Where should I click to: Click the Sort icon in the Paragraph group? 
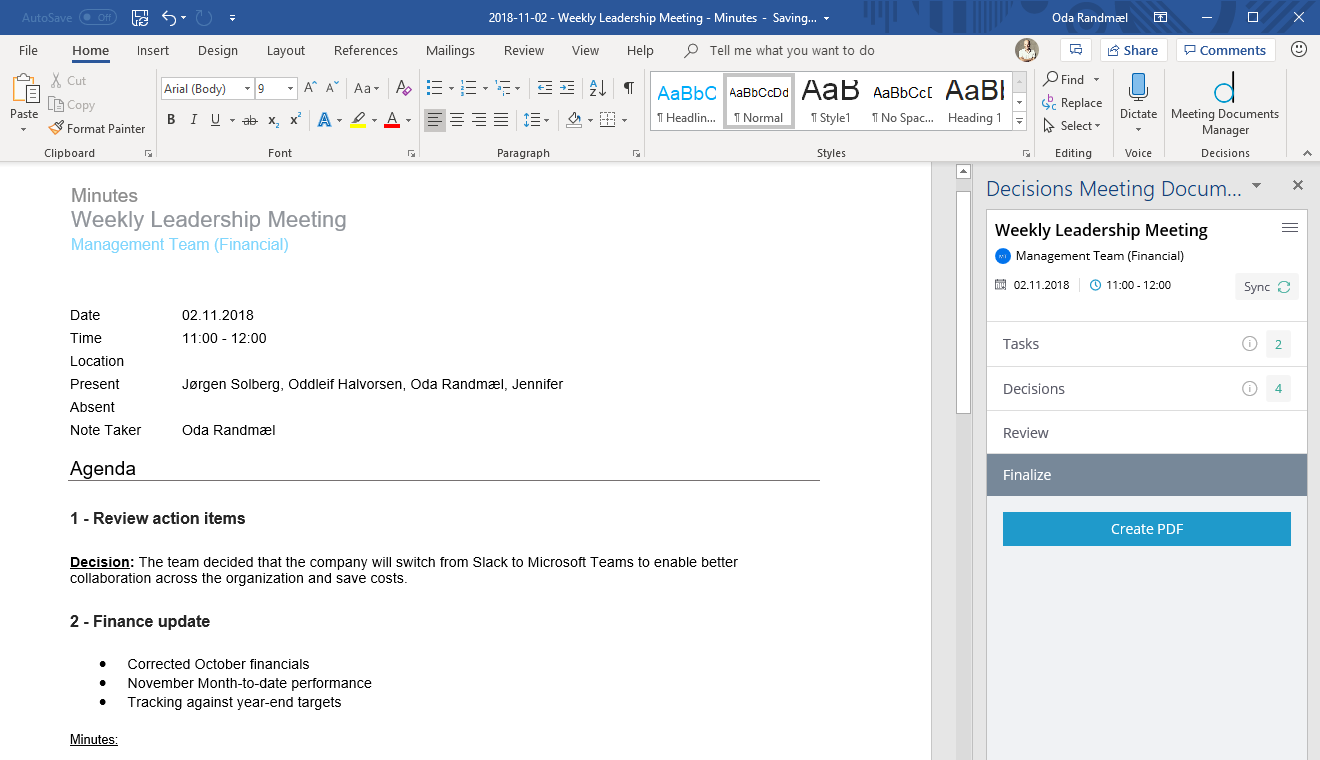[596, 88]
